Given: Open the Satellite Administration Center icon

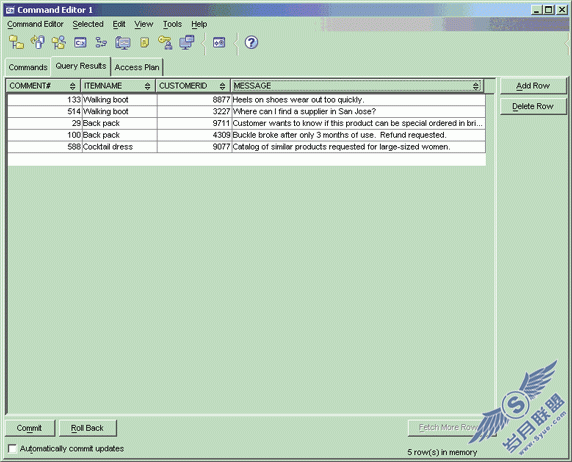Looking at the screenshot, I should pos(59,42).
